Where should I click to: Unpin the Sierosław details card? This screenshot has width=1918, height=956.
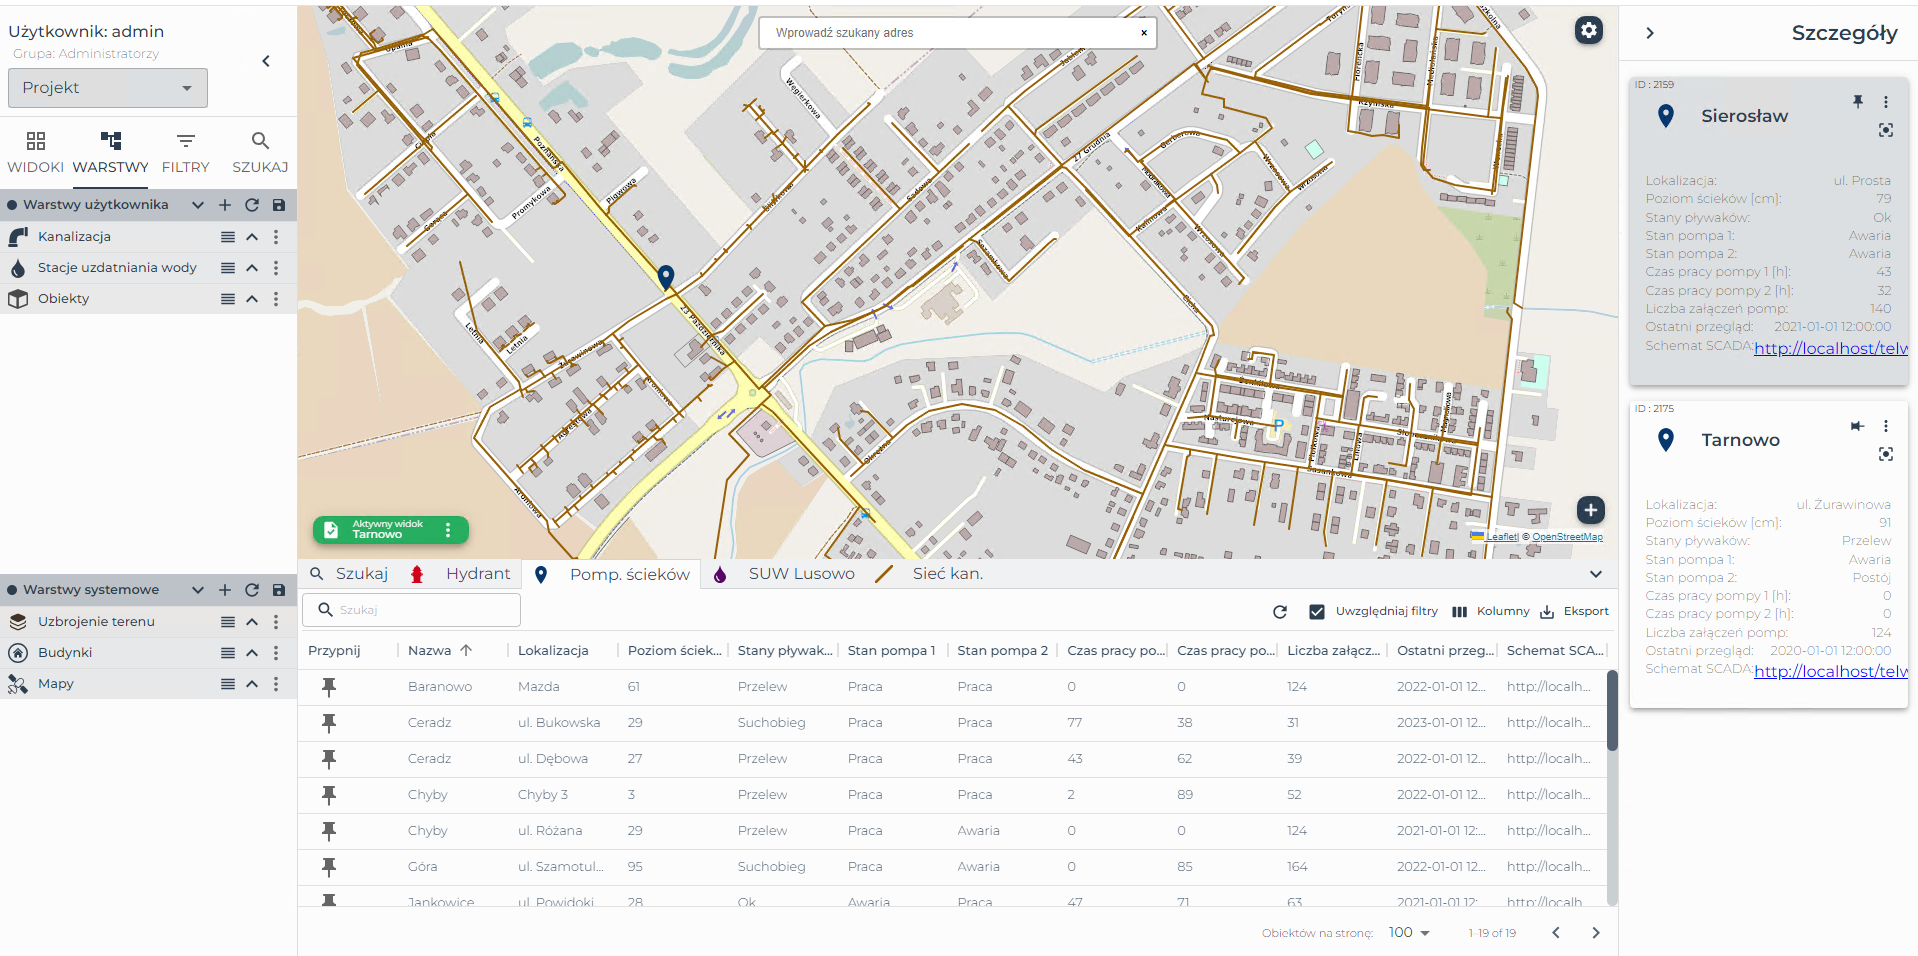tap(1858, 102)
